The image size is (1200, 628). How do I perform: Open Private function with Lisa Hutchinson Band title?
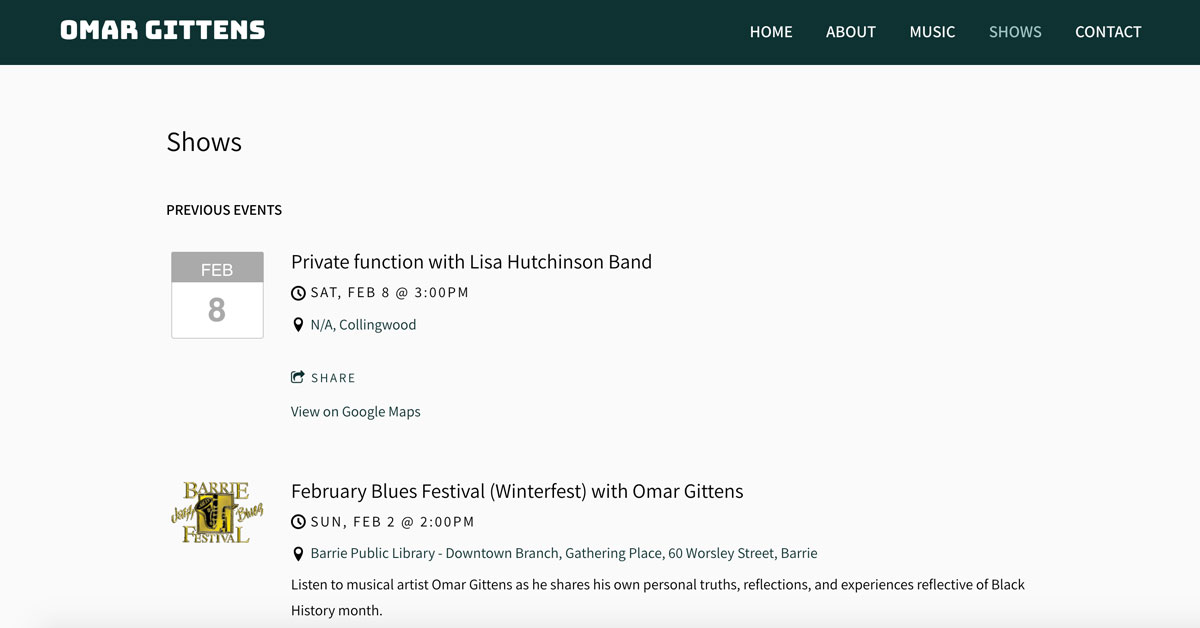[471, 262]
